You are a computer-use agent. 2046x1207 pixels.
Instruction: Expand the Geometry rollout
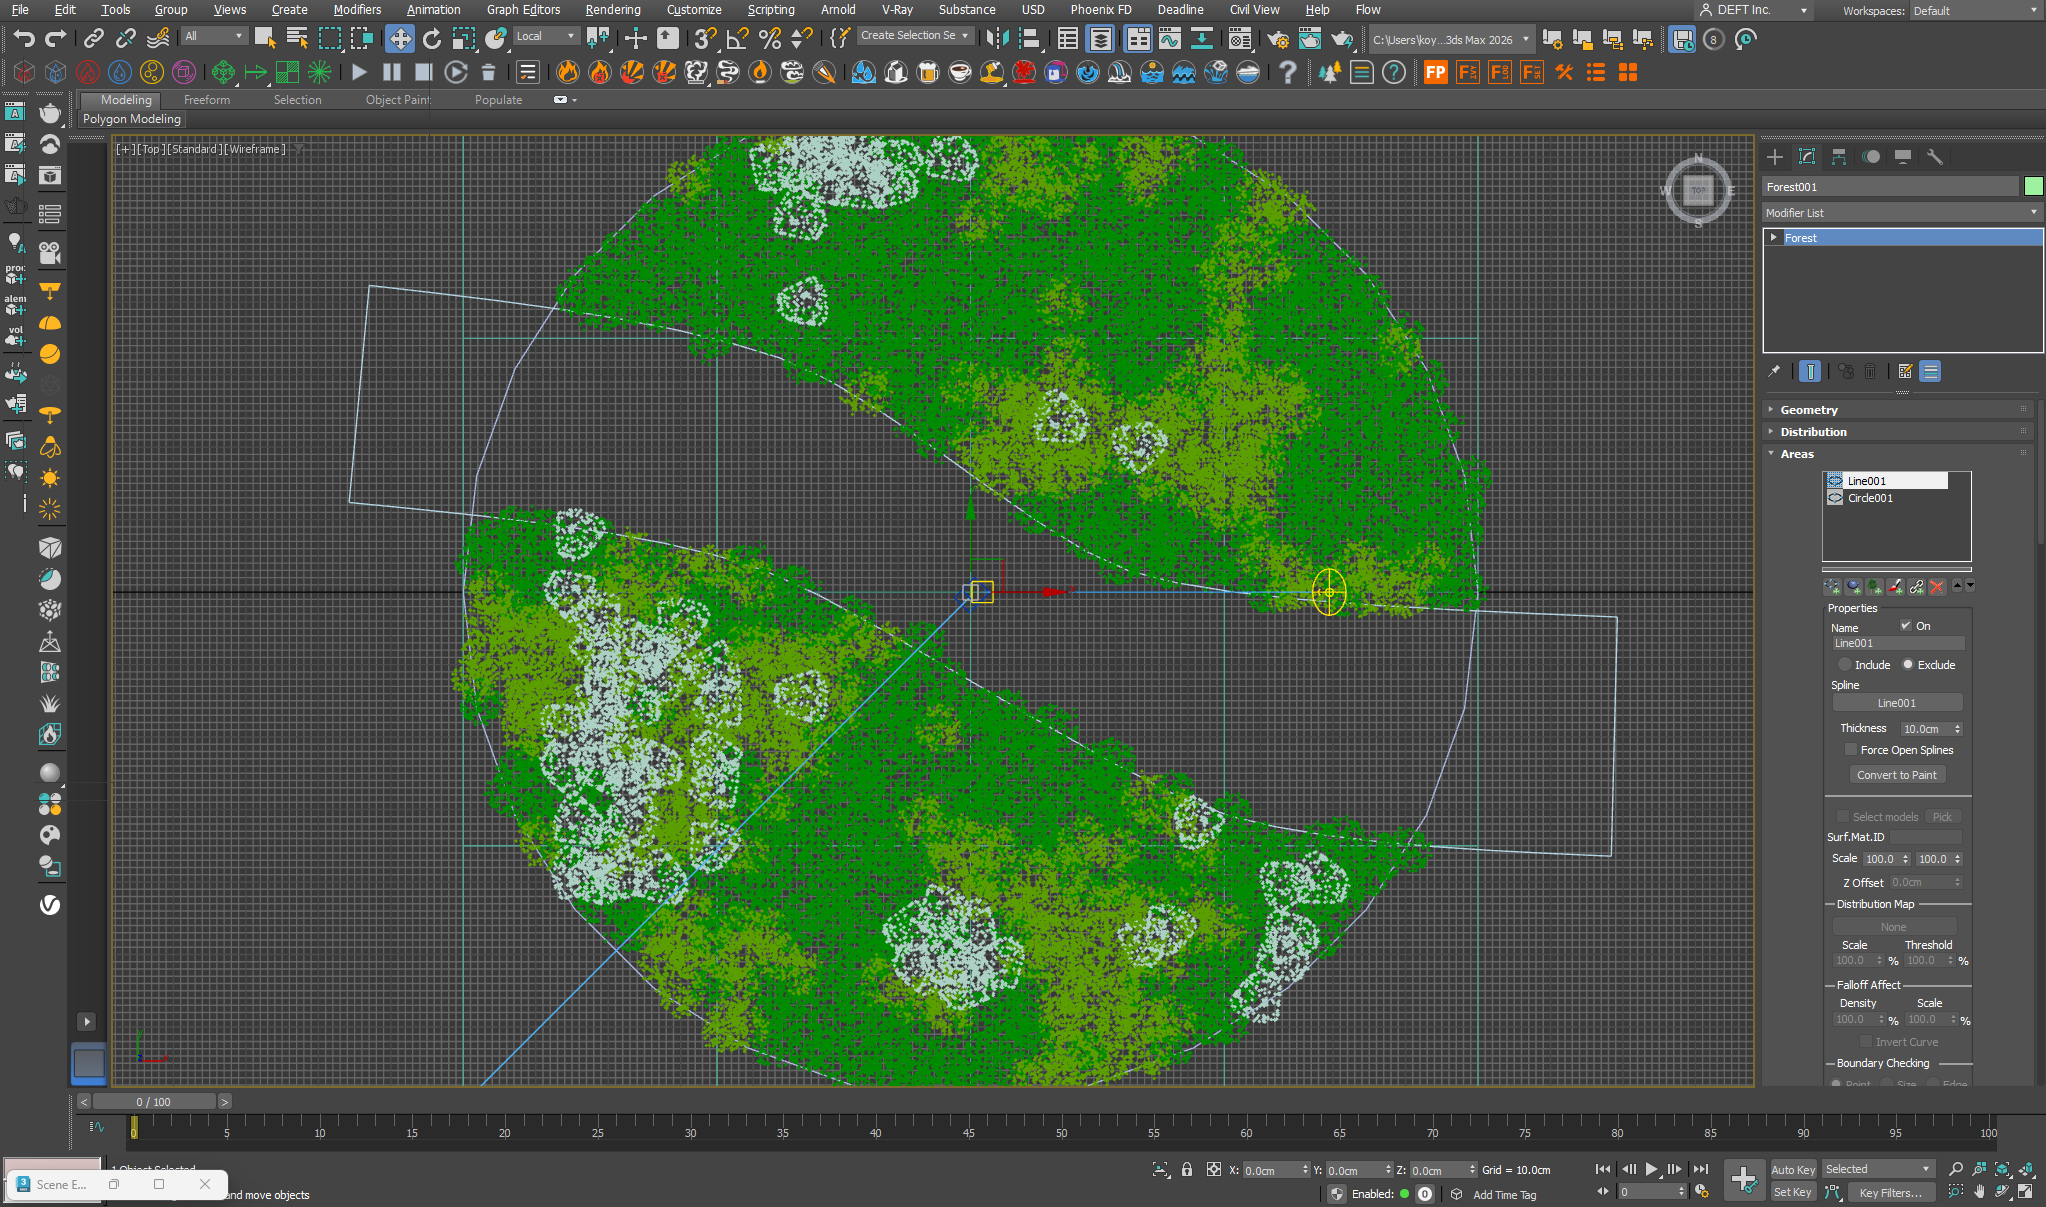(1808, 410)
